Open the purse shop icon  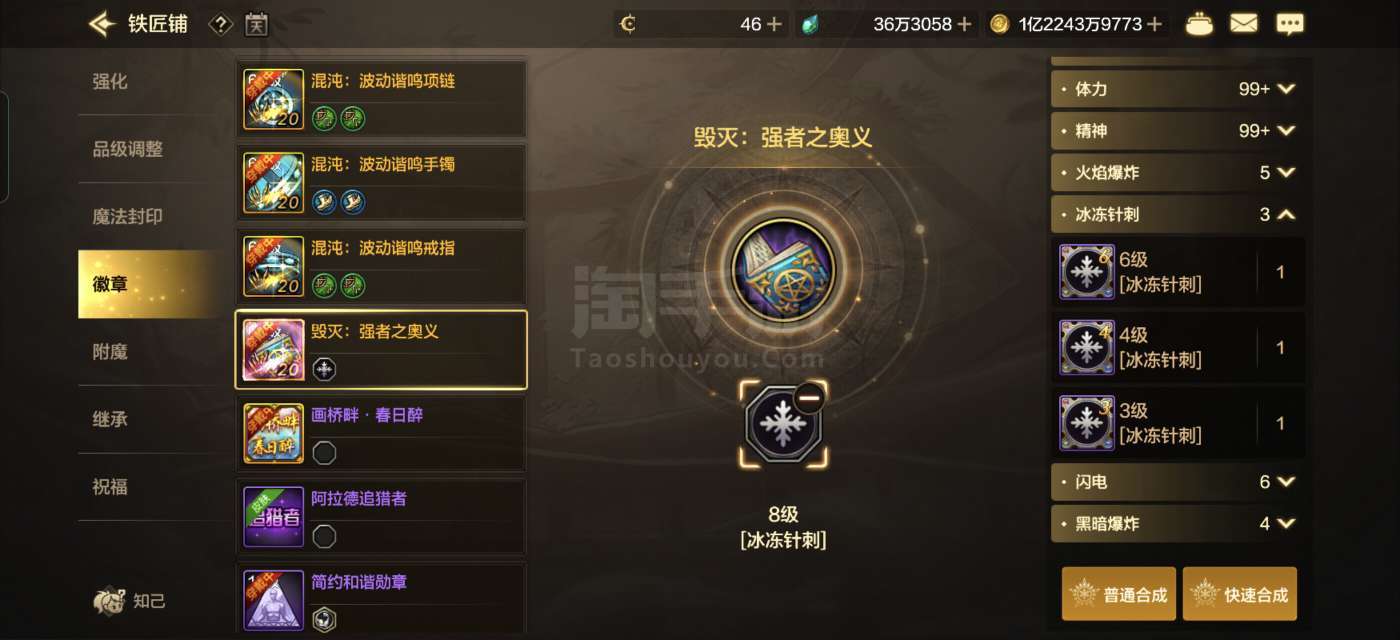click(1199, 24)
